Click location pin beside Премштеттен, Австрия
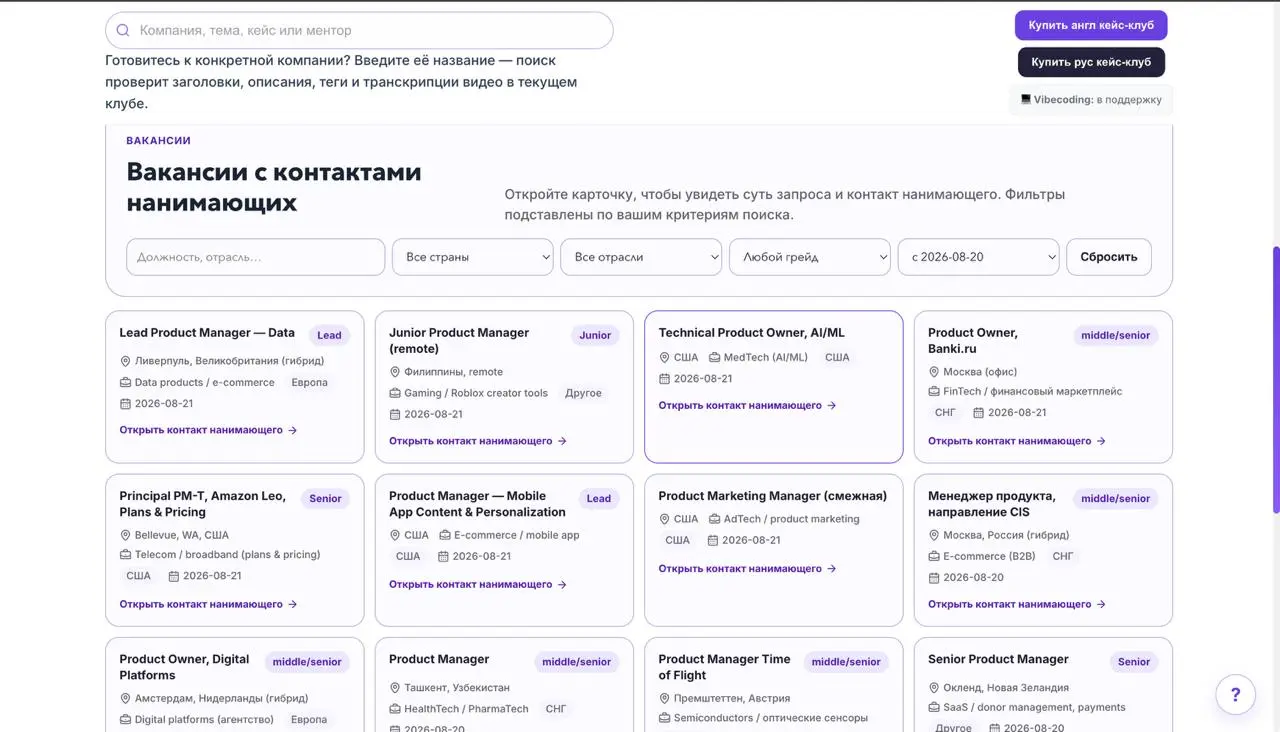1280x732 pixels. [x=665, y=698]
